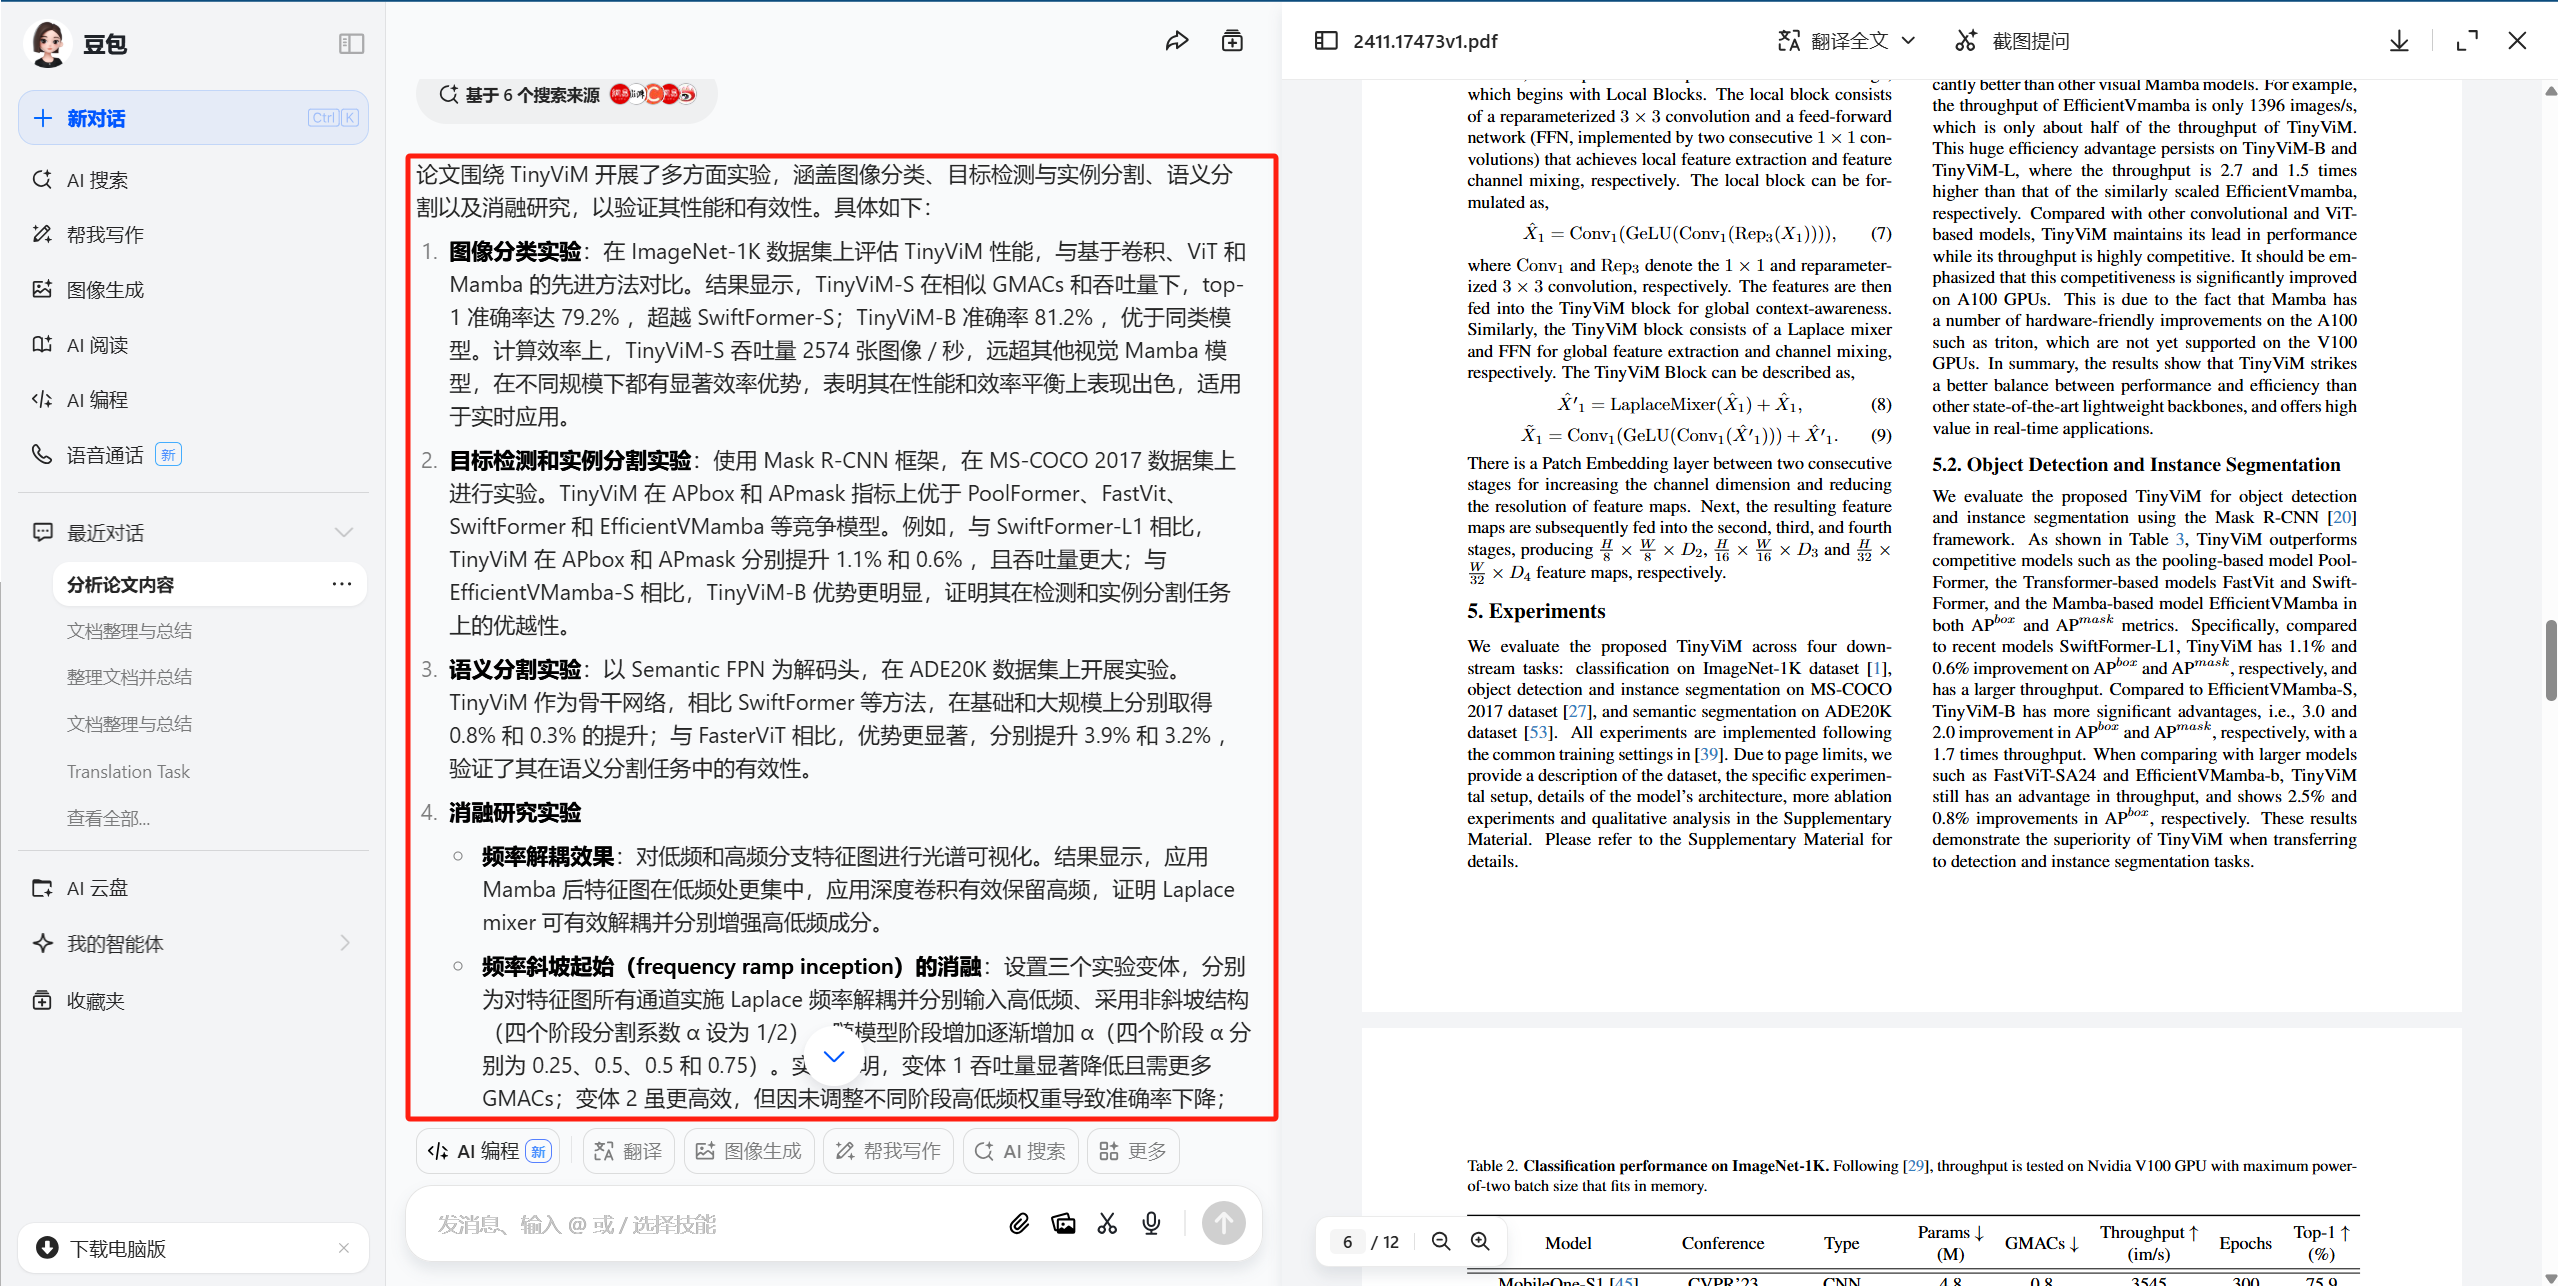Toggle the PDF thumbnail sidebar panel
This screenshot has height=1286, width=2558.
pos(1326,41)
